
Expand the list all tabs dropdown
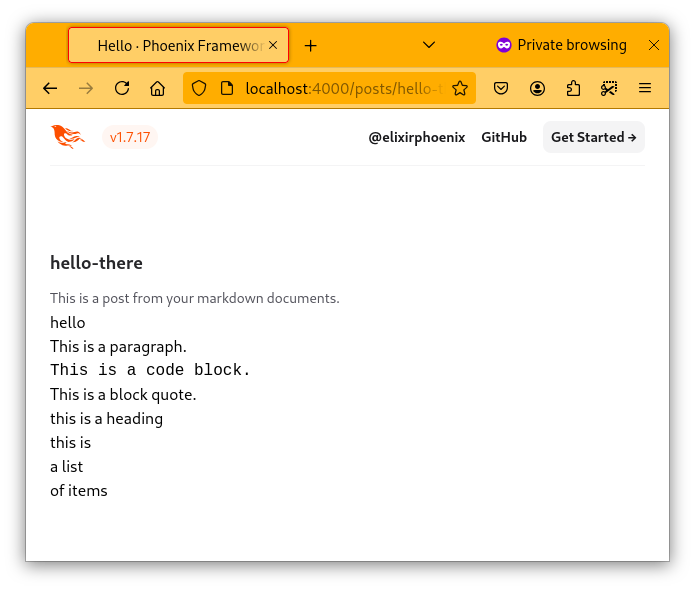click(x=429, y=45)
